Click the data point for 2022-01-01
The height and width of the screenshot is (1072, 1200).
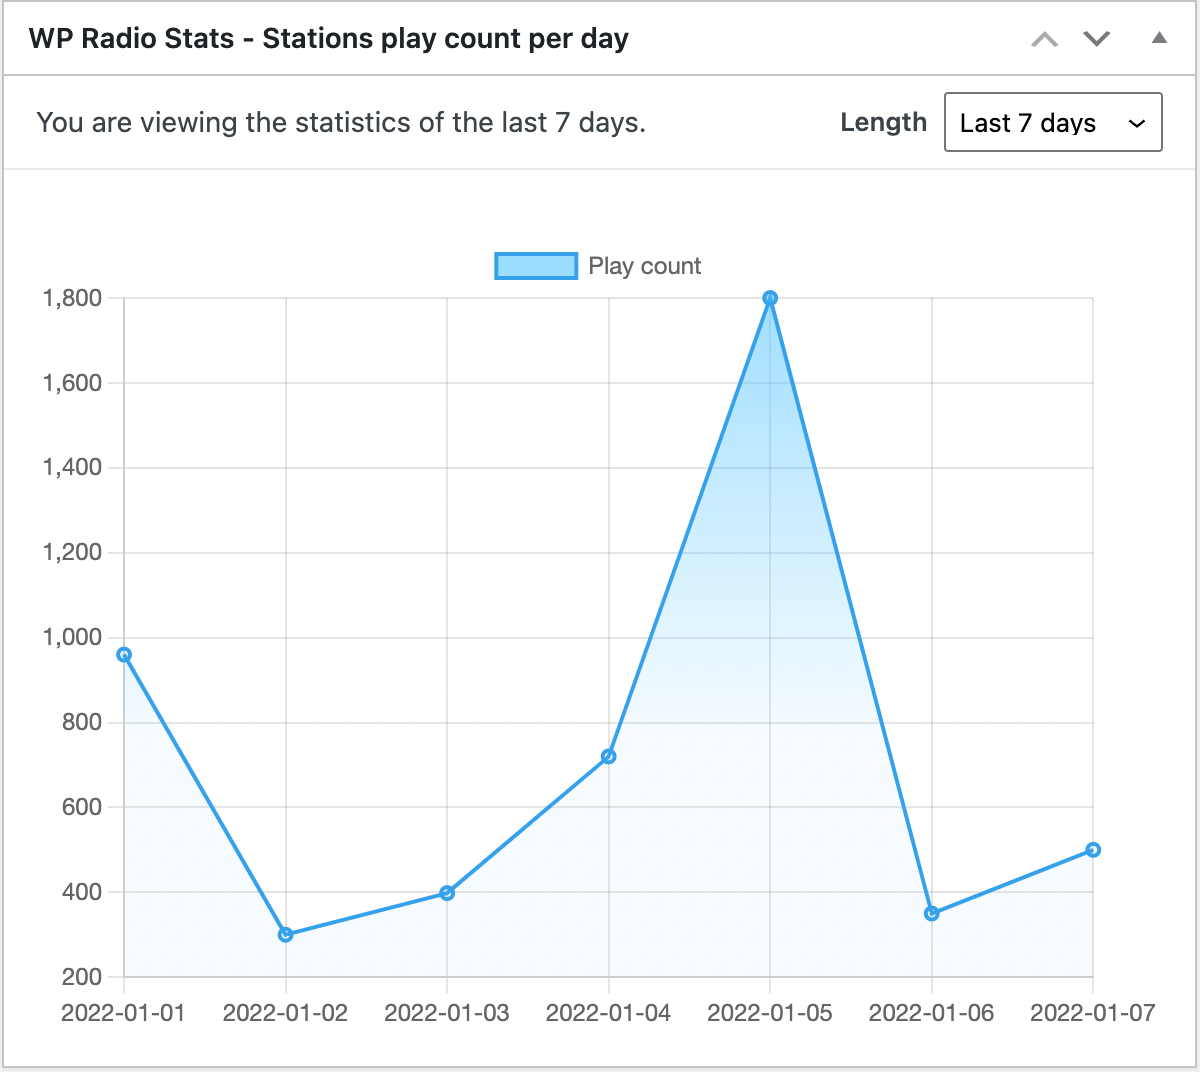tap(124, 655)
